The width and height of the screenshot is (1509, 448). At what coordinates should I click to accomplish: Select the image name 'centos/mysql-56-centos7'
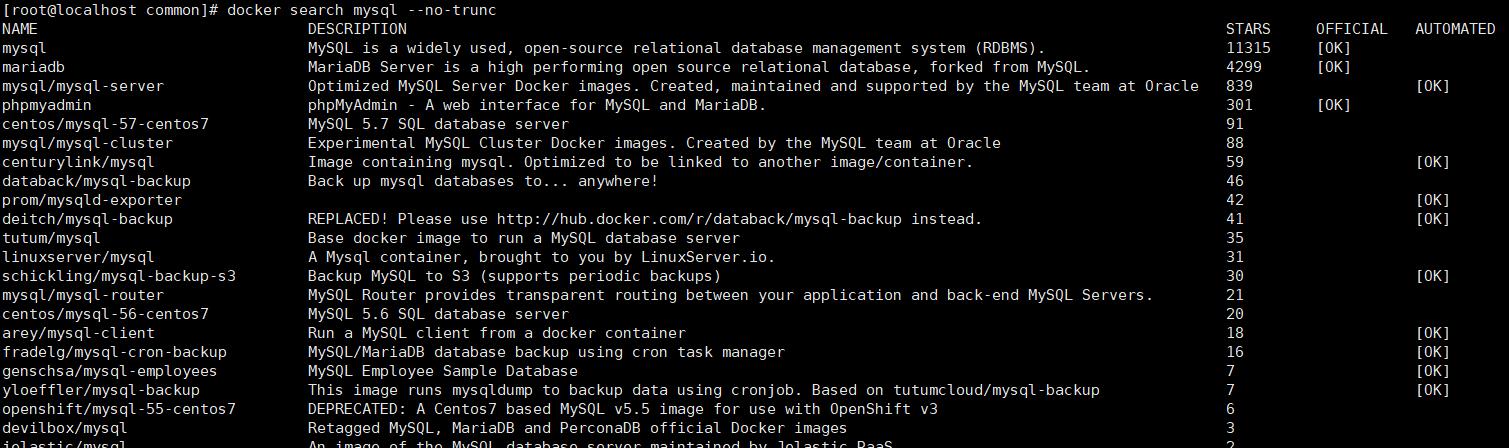[105, 314]
